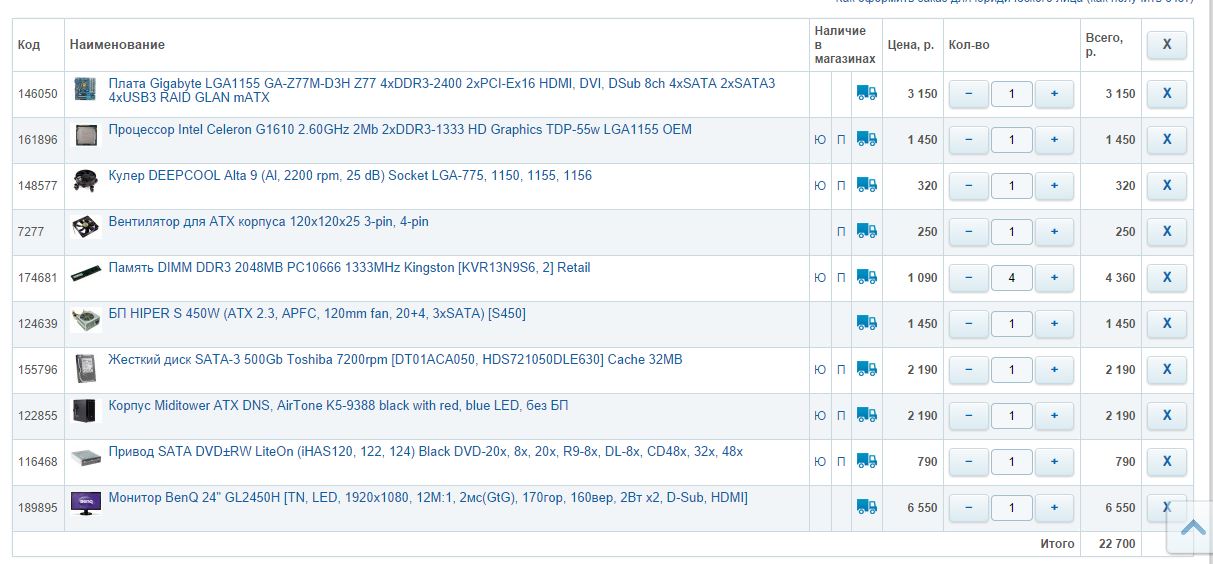1213x564 pixels.
Task: Increase quantity of Gigabyte motherboard
Action: point(1054,94)
